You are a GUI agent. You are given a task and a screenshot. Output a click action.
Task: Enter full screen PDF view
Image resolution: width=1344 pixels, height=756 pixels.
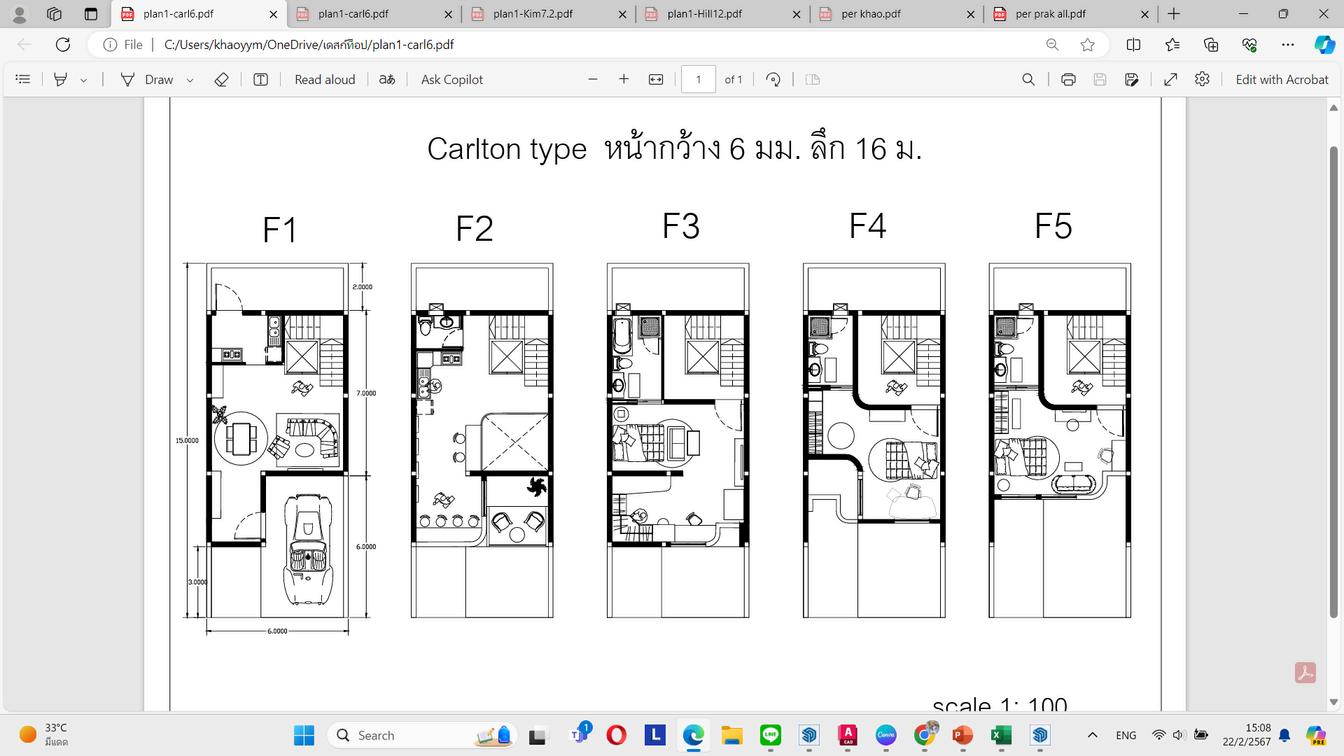click(1171, 79)
